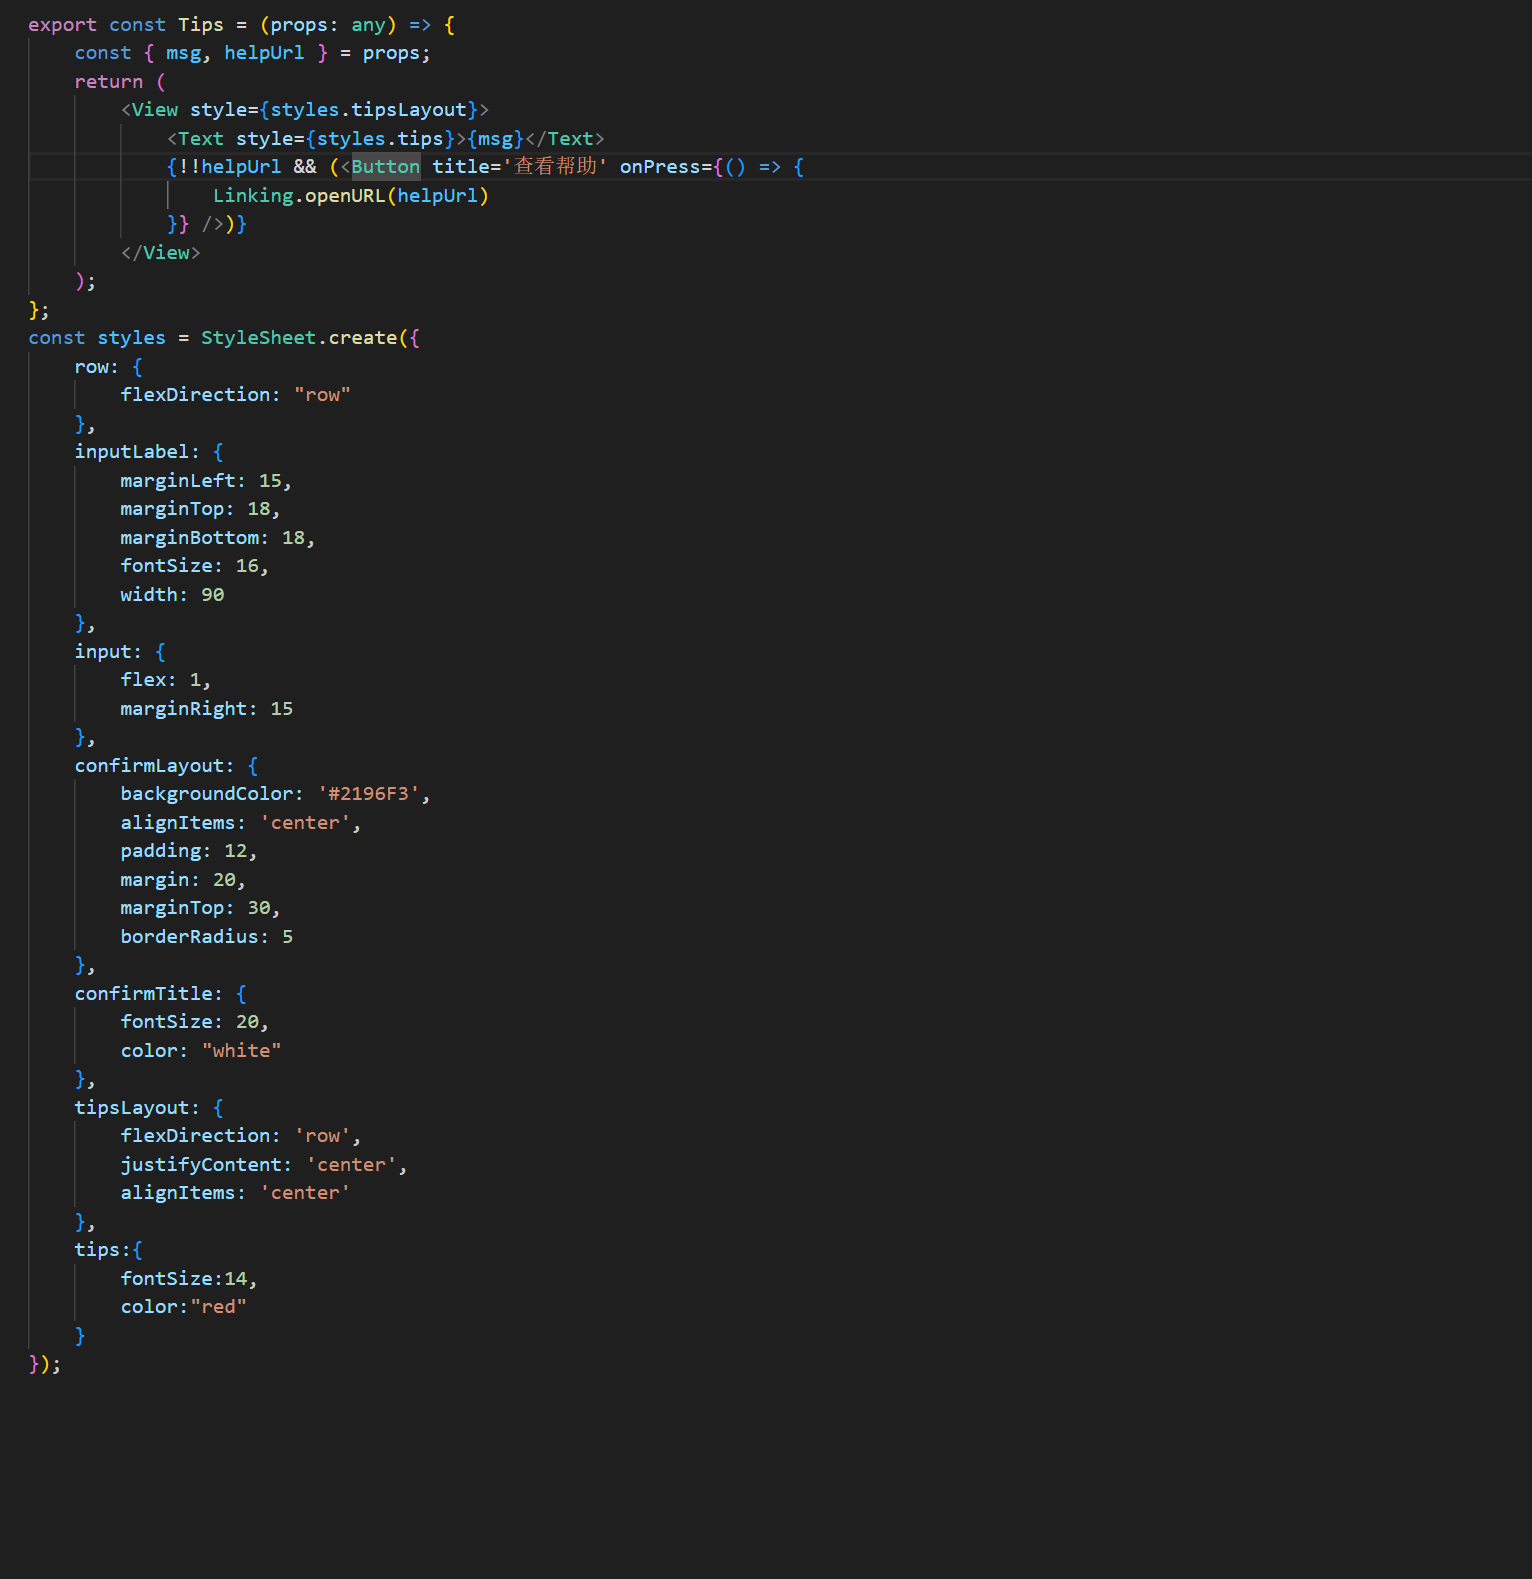The image size is (1532, 1579).
Task: Click the 'padding: 12' line
Action: [x=189, y=850]
